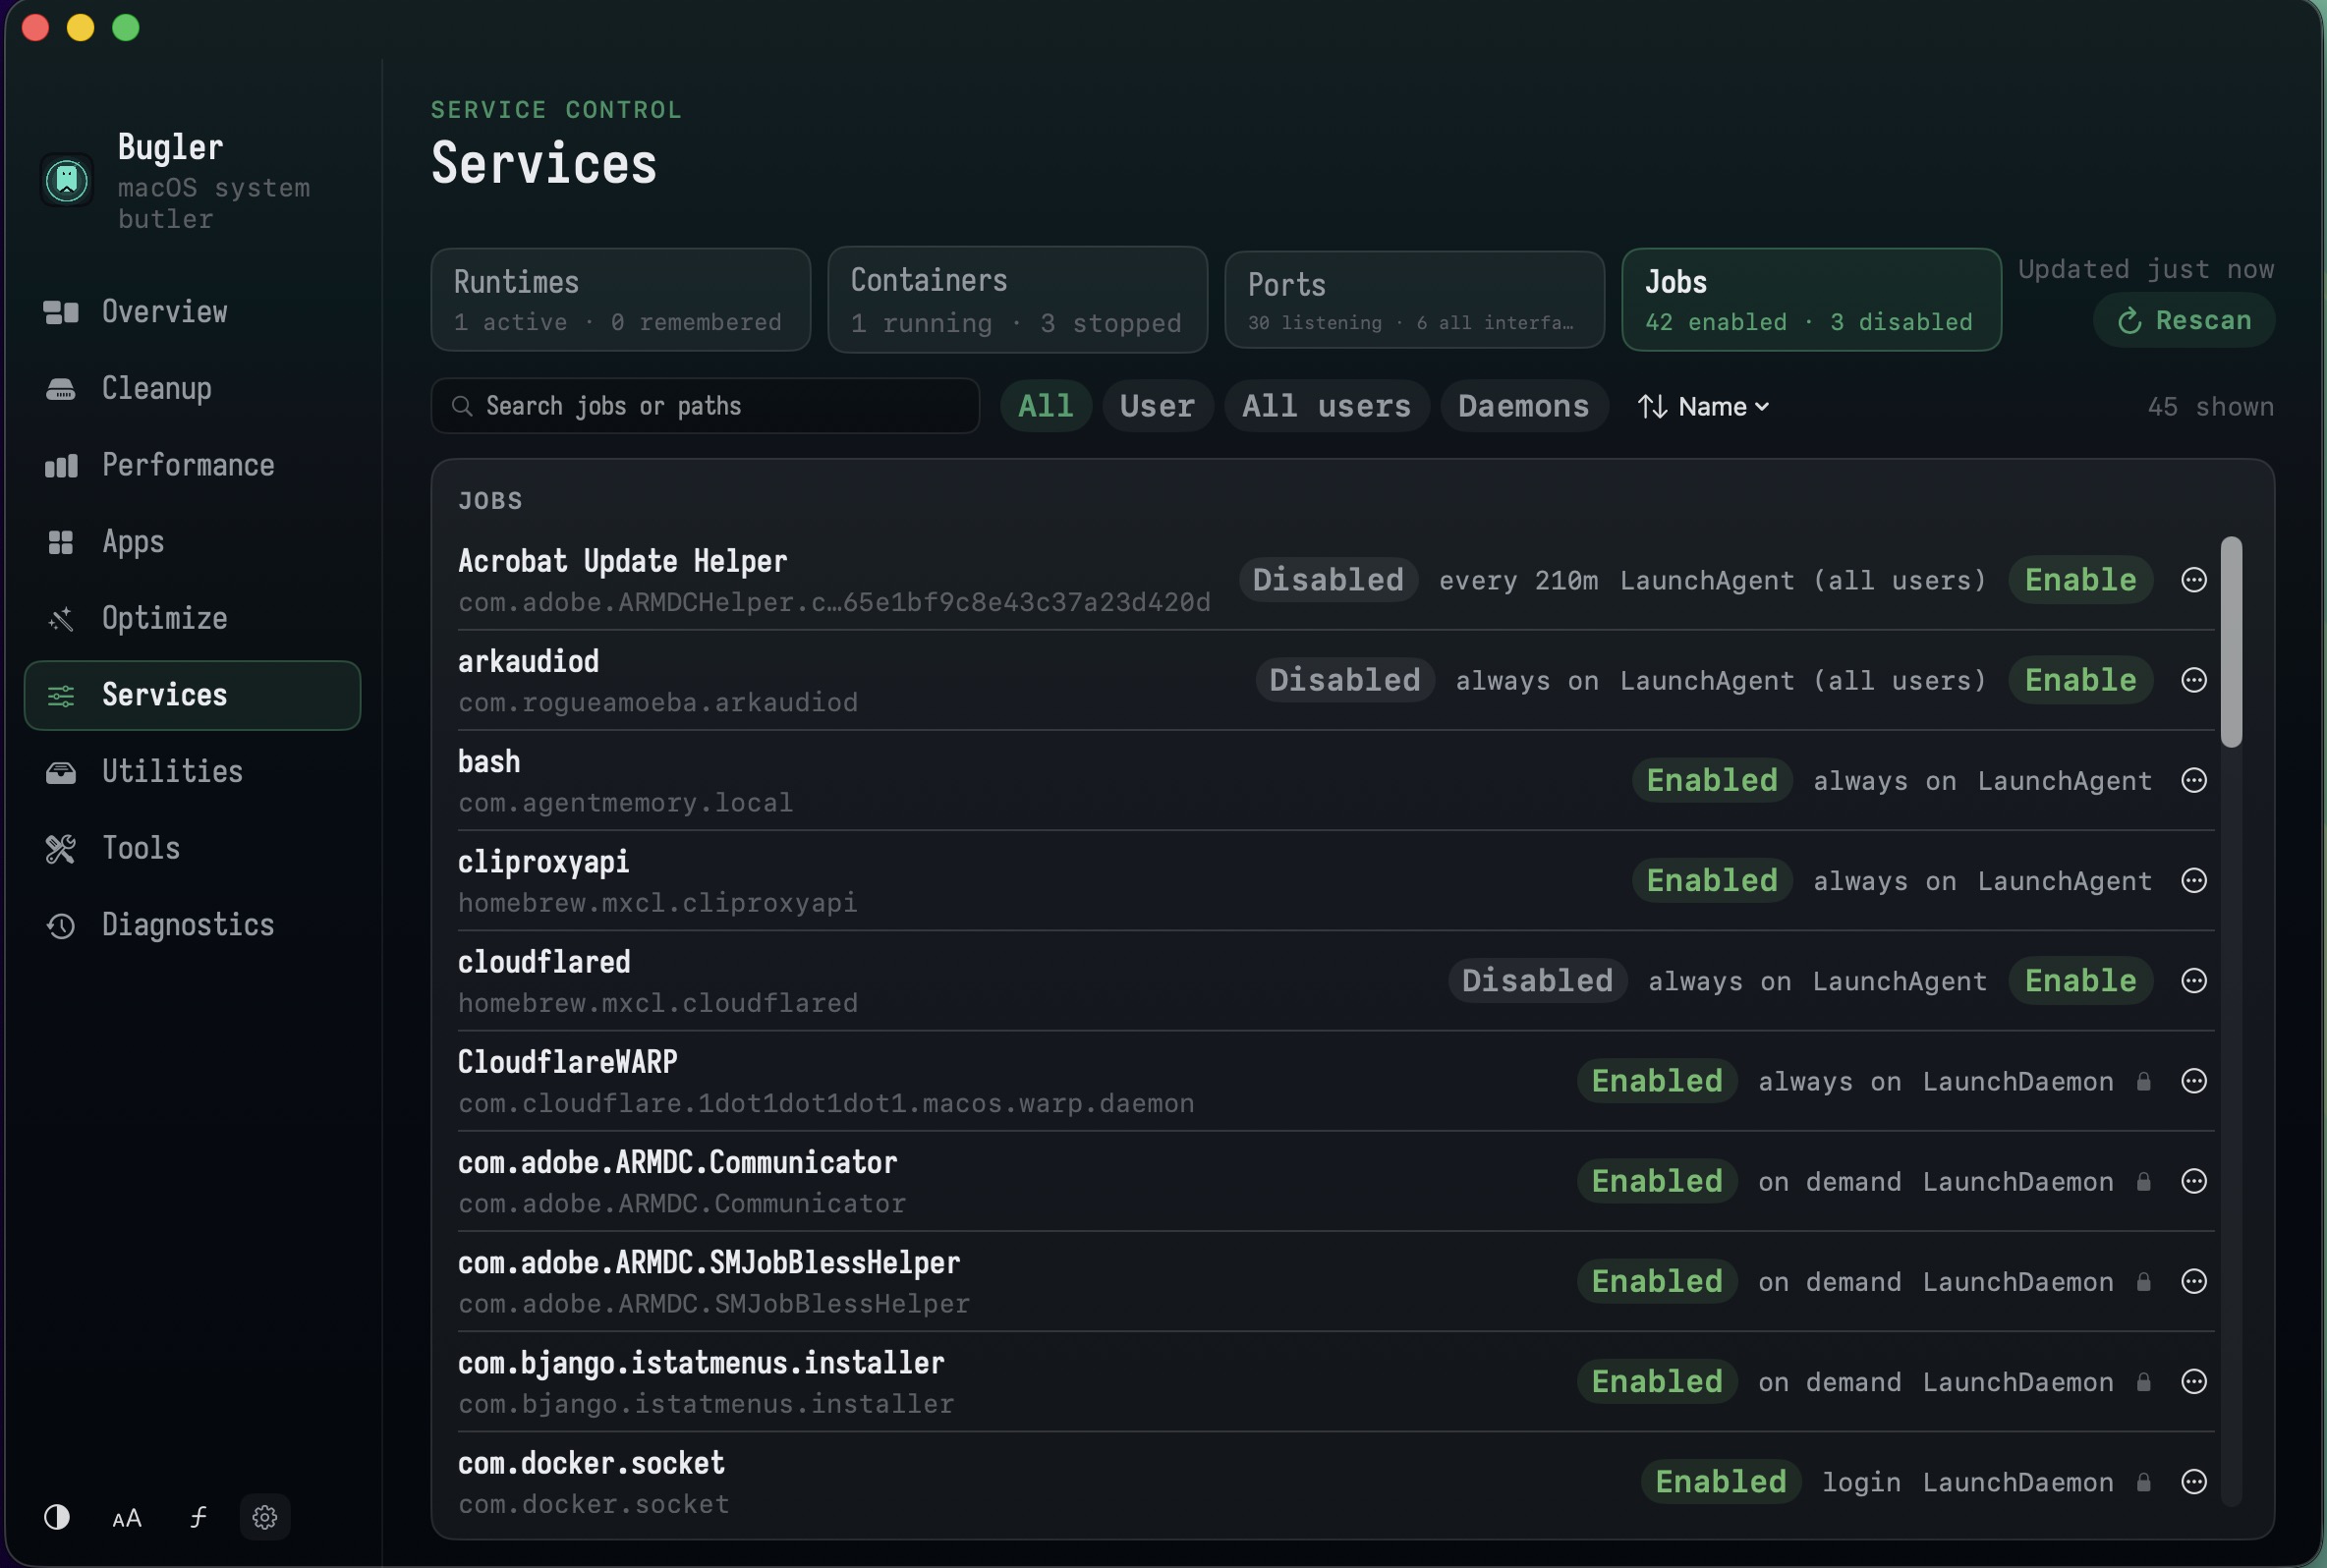2327x1568 pixels.
Task: Switch to the Ports tab card
Action: tap(1414, 300)
